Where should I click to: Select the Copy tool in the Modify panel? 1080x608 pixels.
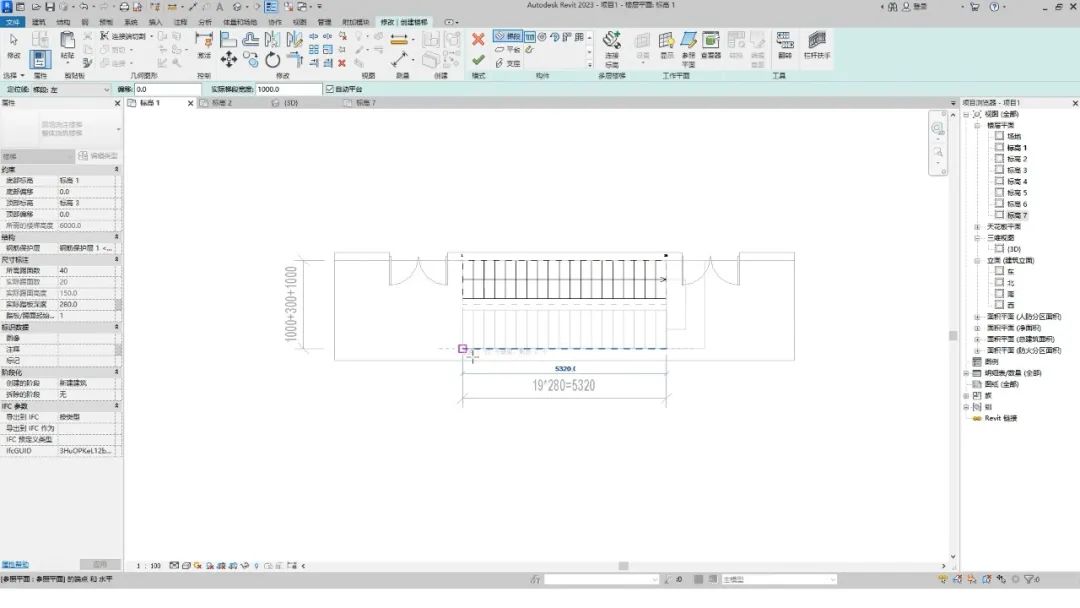251,60
